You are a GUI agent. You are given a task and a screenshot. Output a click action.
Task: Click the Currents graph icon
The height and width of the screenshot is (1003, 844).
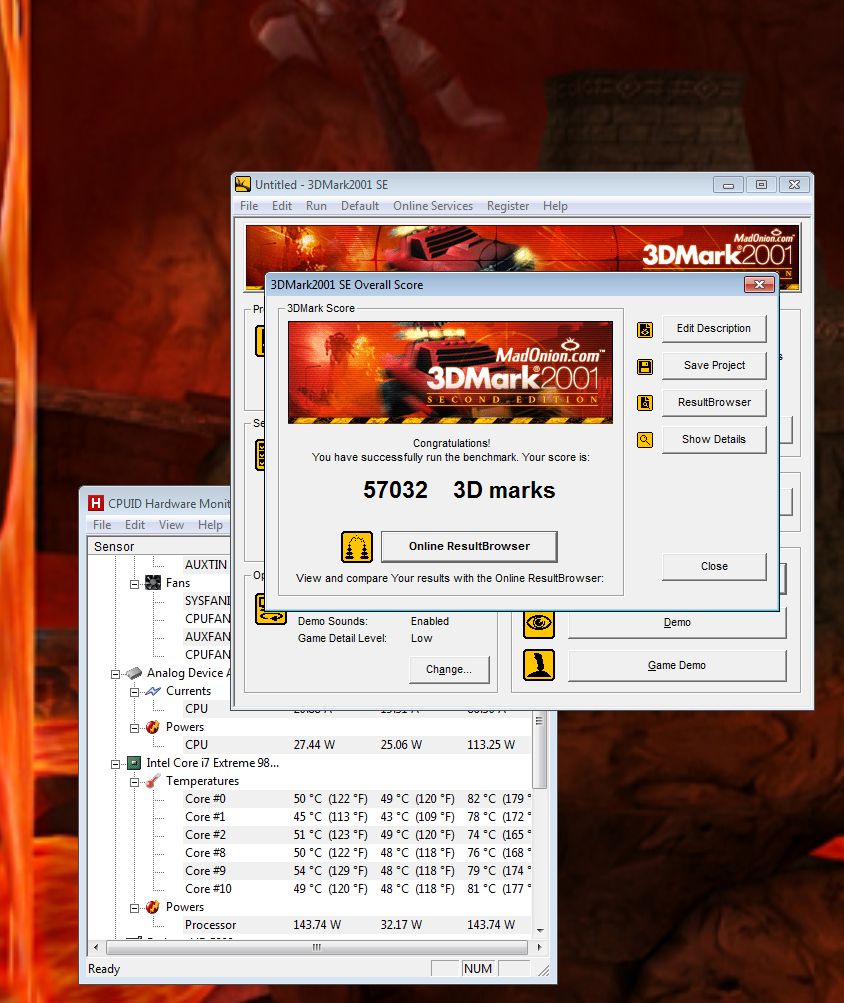pos(153,691)
